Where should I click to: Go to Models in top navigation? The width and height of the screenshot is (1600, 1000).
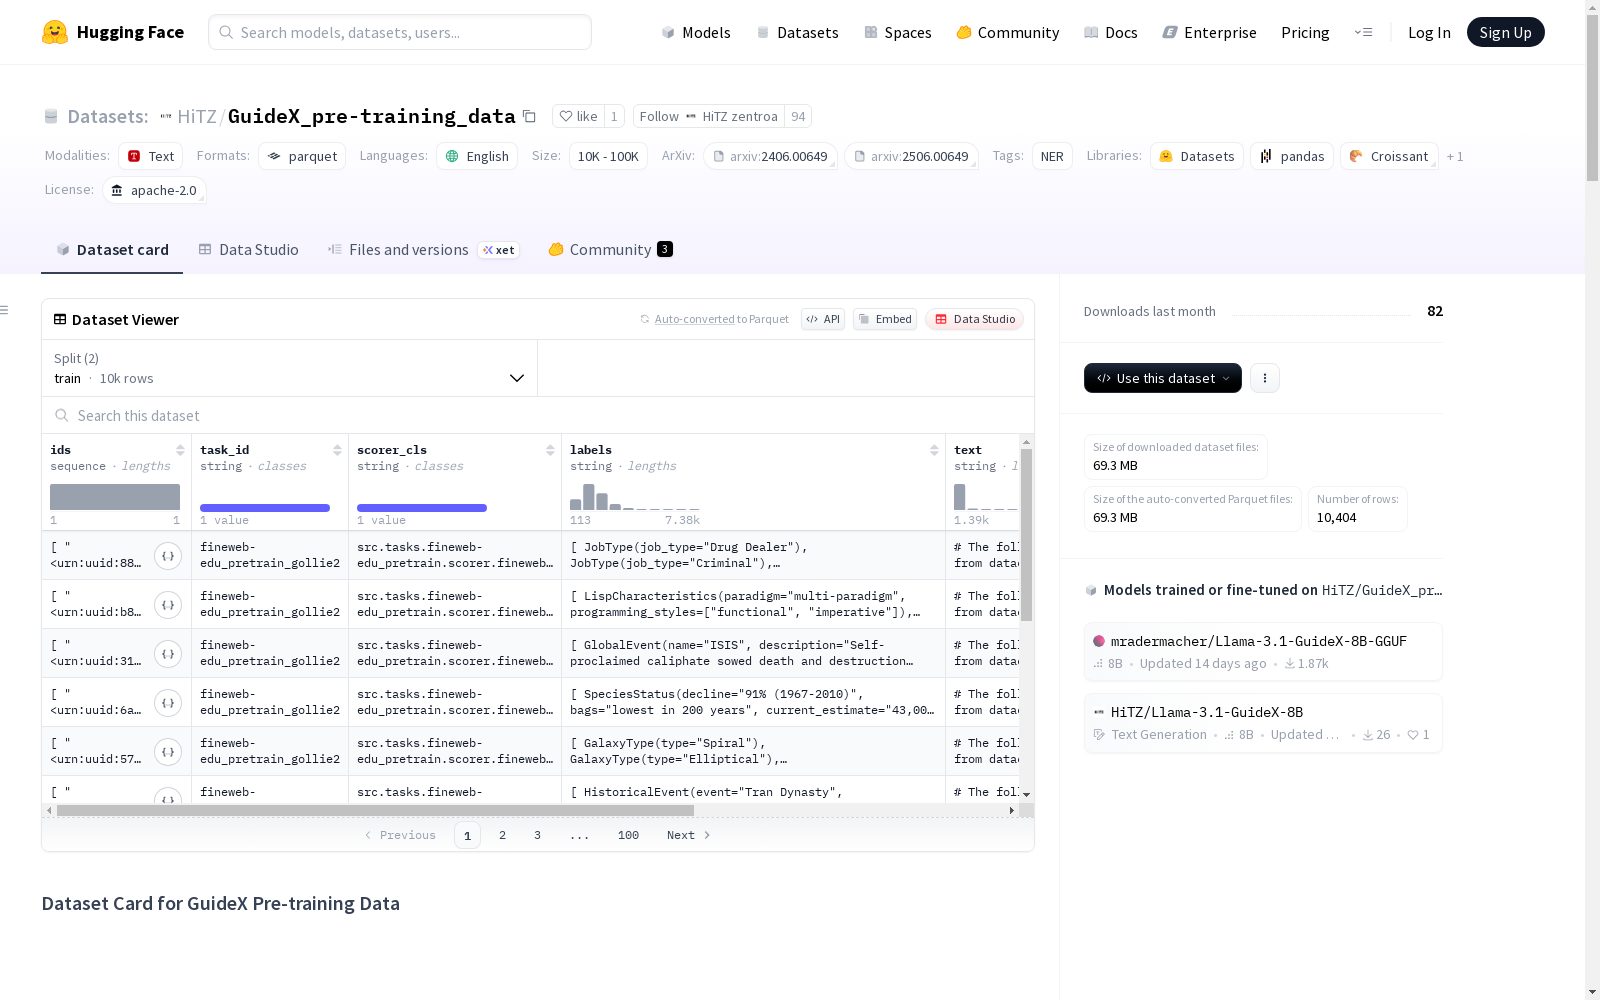(x=696, y=32)
